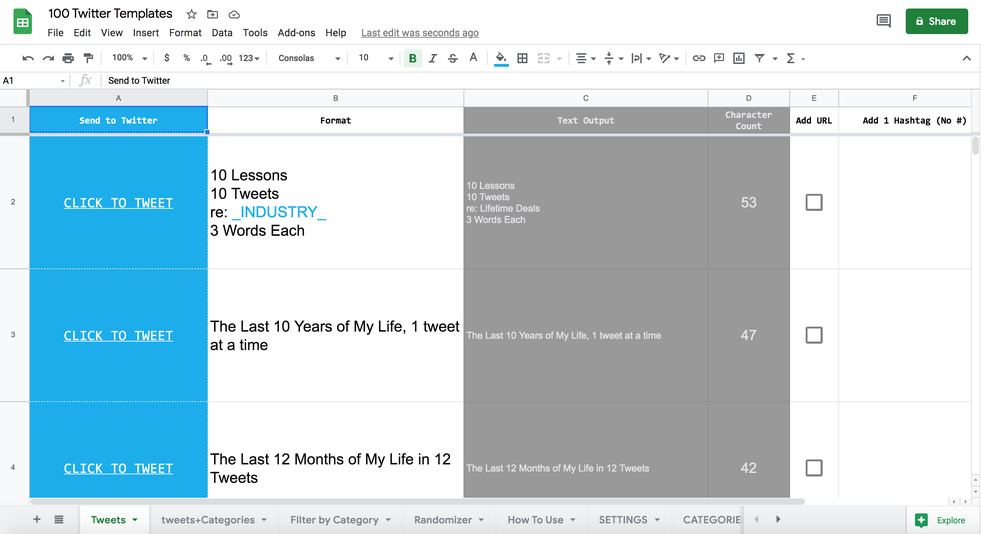Click the Insert link icon
Screen dimensions: 981x534
tap(699, 59)
